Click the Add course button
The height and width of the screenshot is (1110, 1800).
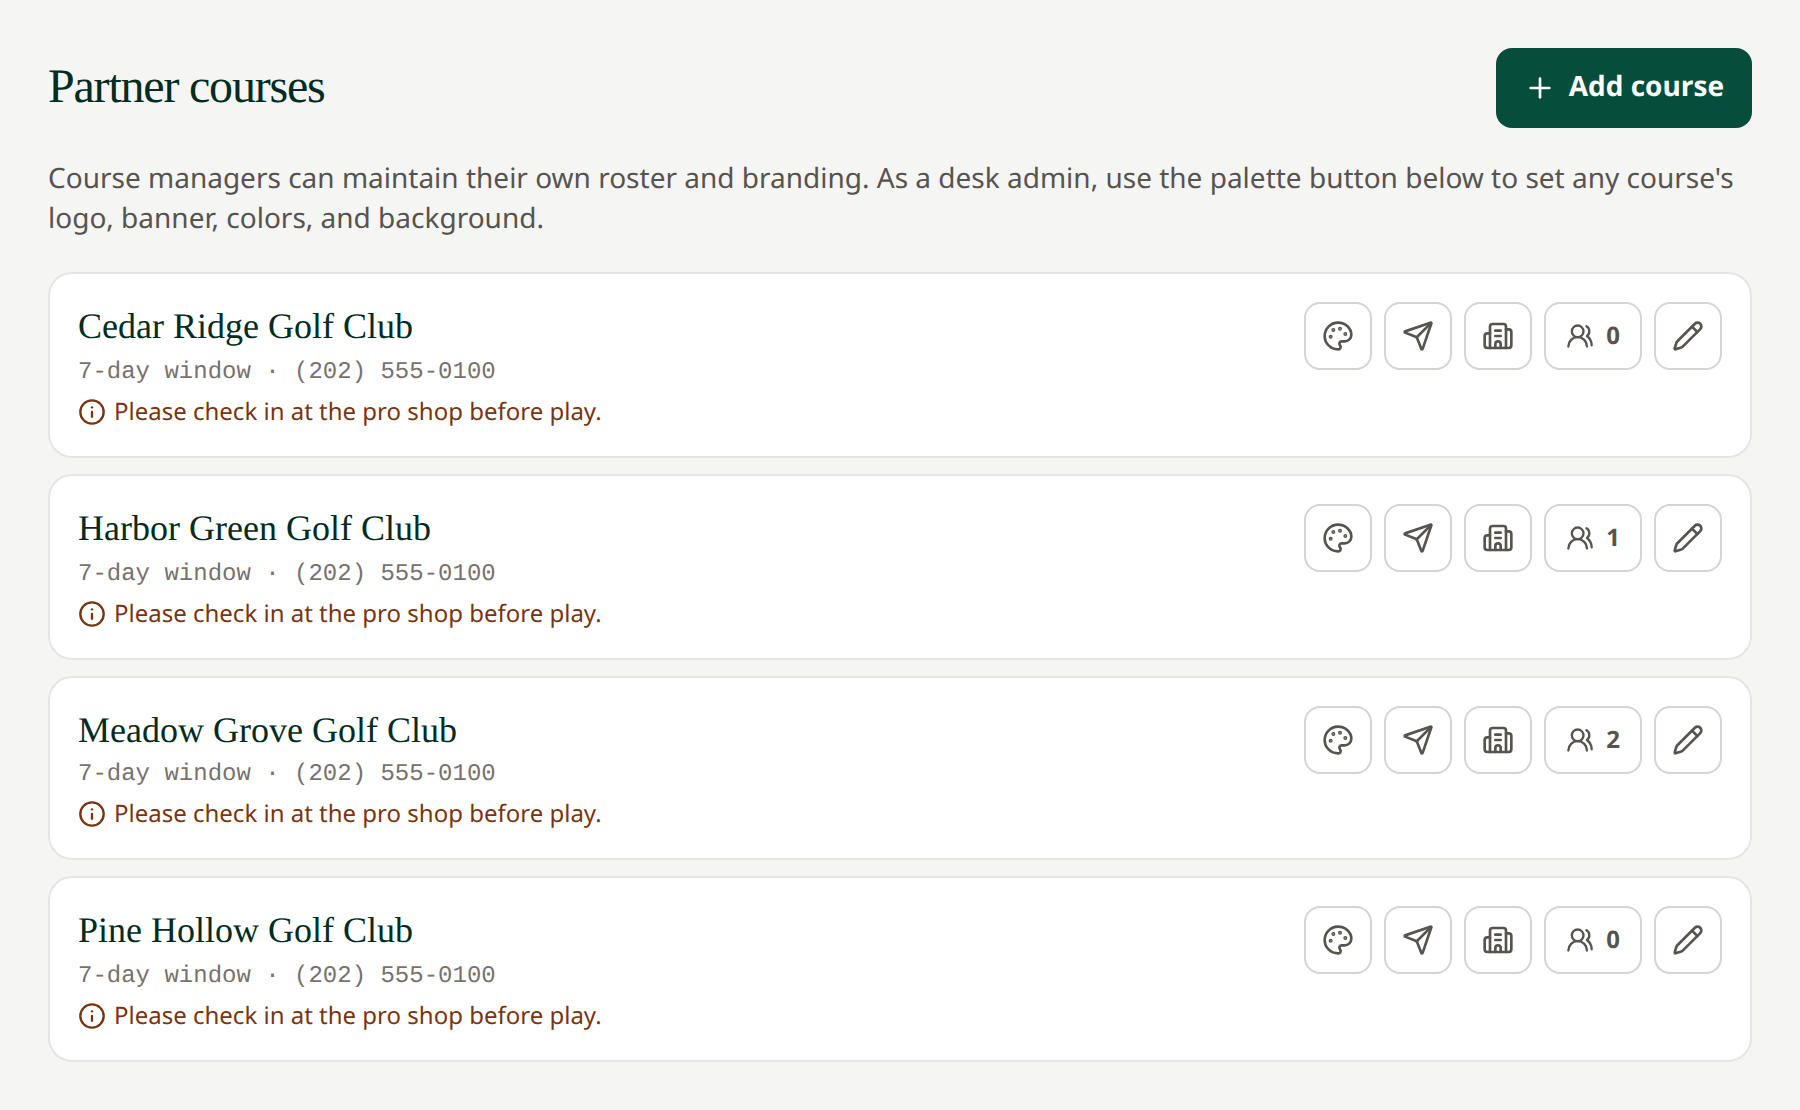1624,88
